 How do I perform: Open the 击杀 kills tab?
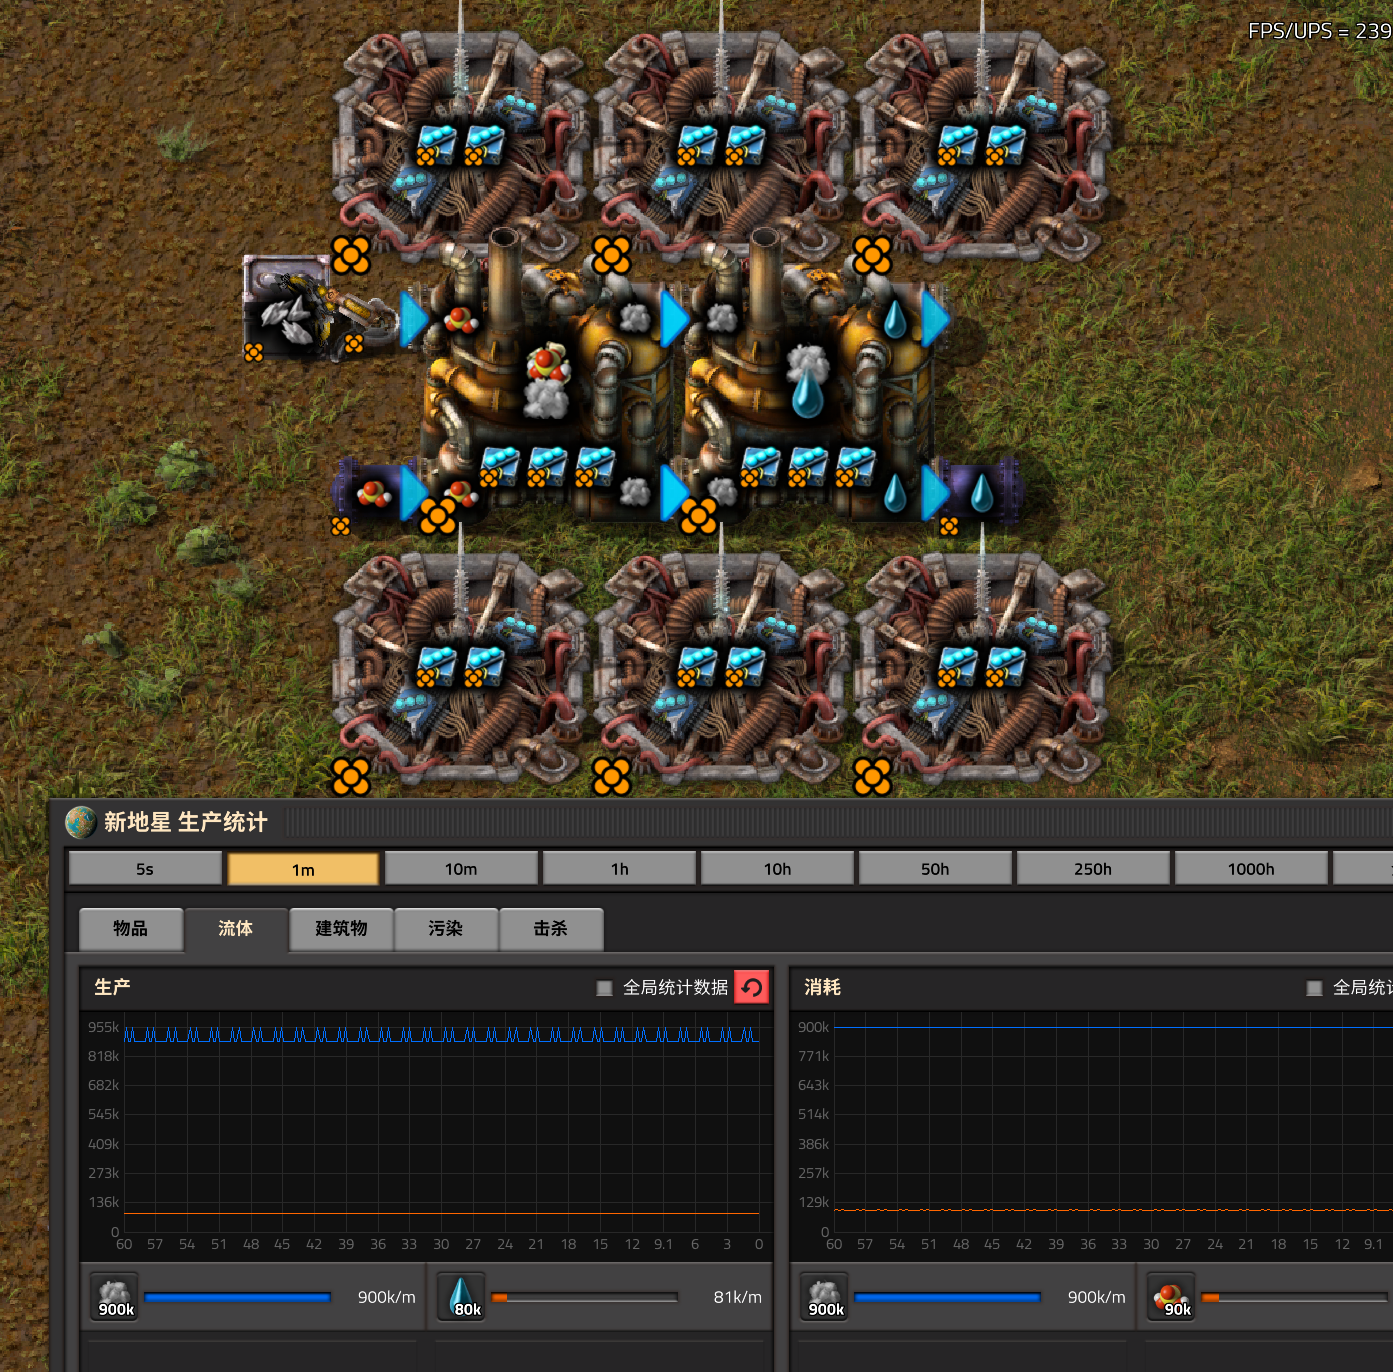point(551,929)
